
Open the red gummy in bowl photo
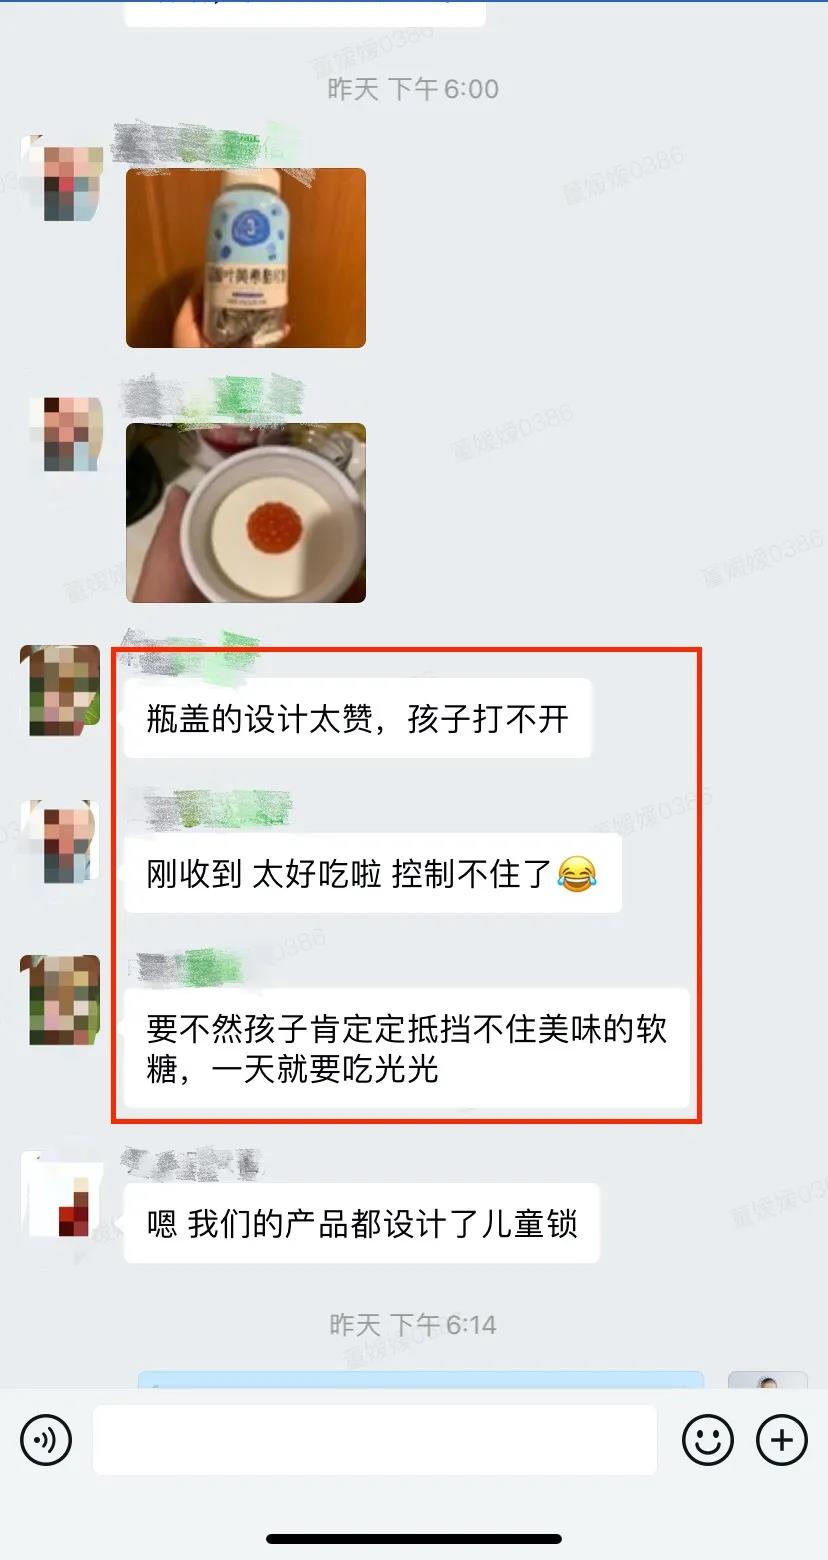[246, 513]
